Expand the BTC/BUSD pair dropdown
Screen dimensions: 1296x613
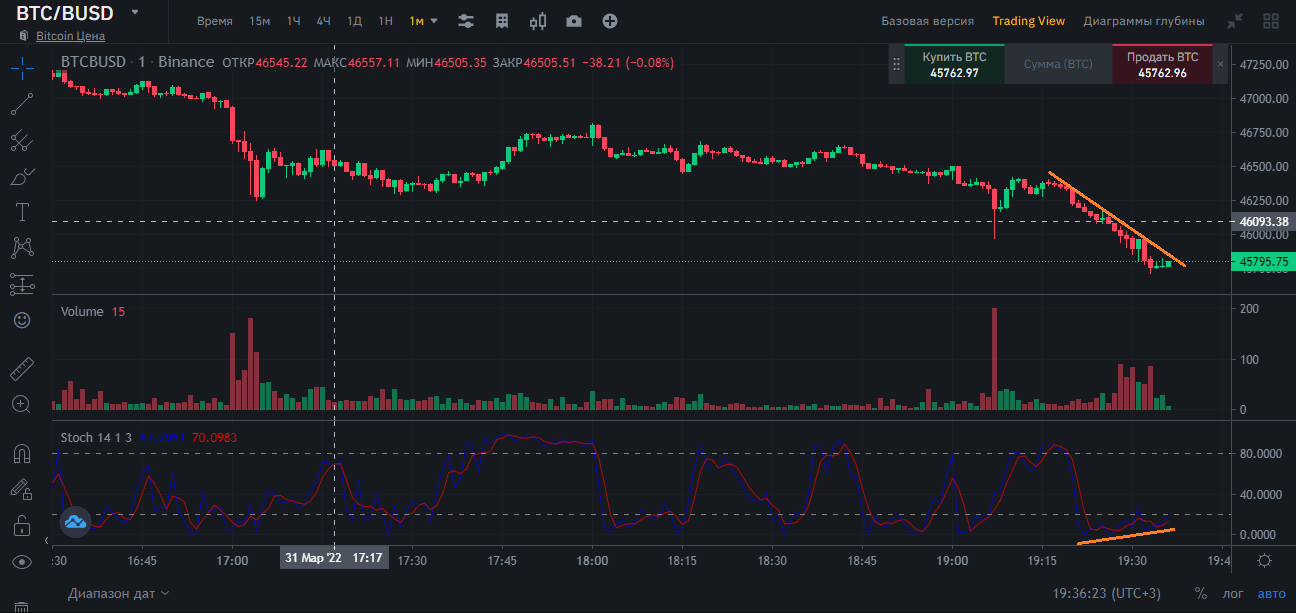[135, 13]
